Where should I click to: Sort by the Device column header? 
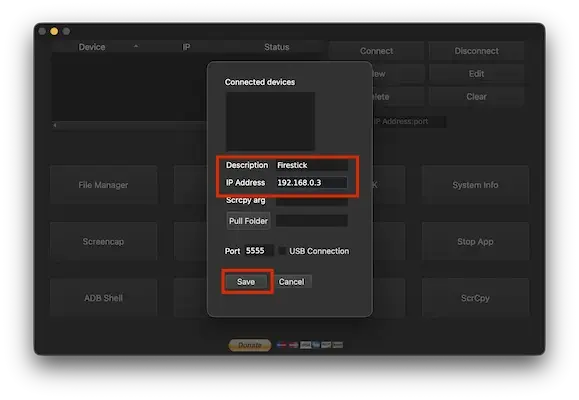[92, 47]
